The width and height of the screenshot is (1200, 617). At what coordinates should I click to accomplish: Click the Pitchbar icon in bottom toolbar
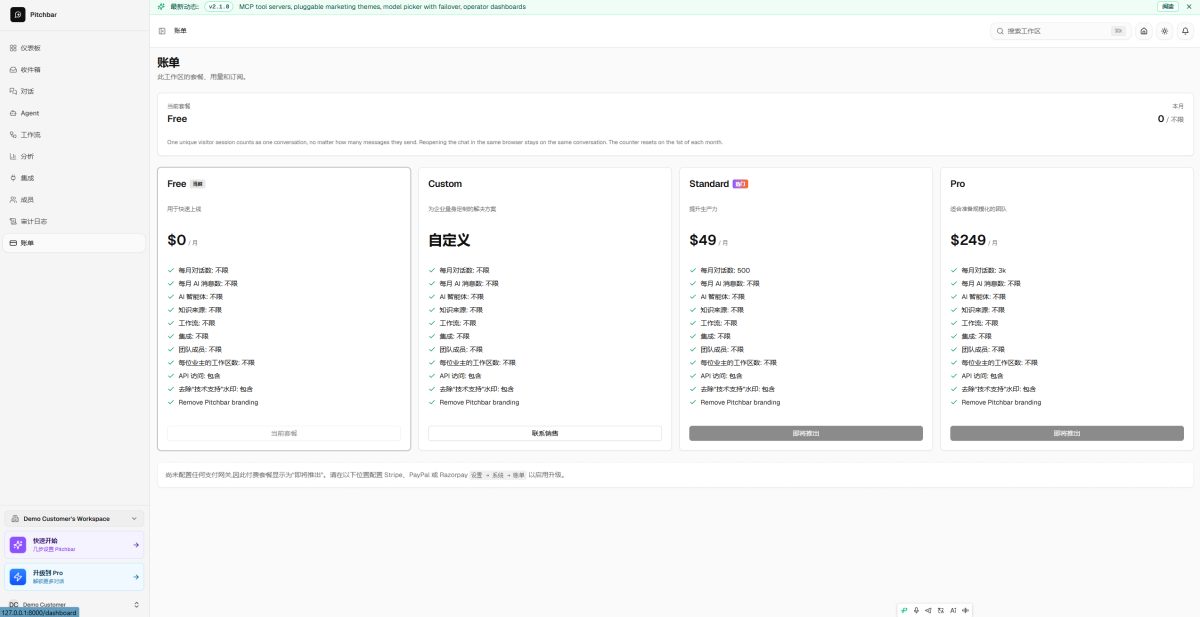pos(903,609)
